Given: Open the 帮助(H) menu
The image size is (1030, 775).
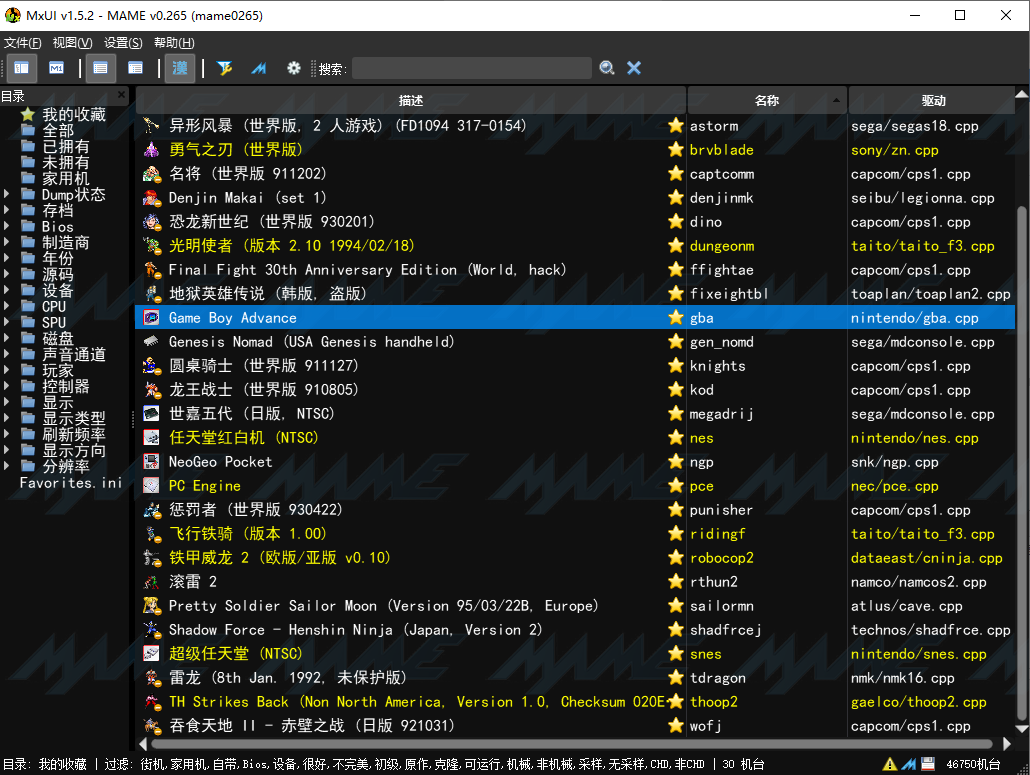Looking at the screenshot, I should 174,43.
